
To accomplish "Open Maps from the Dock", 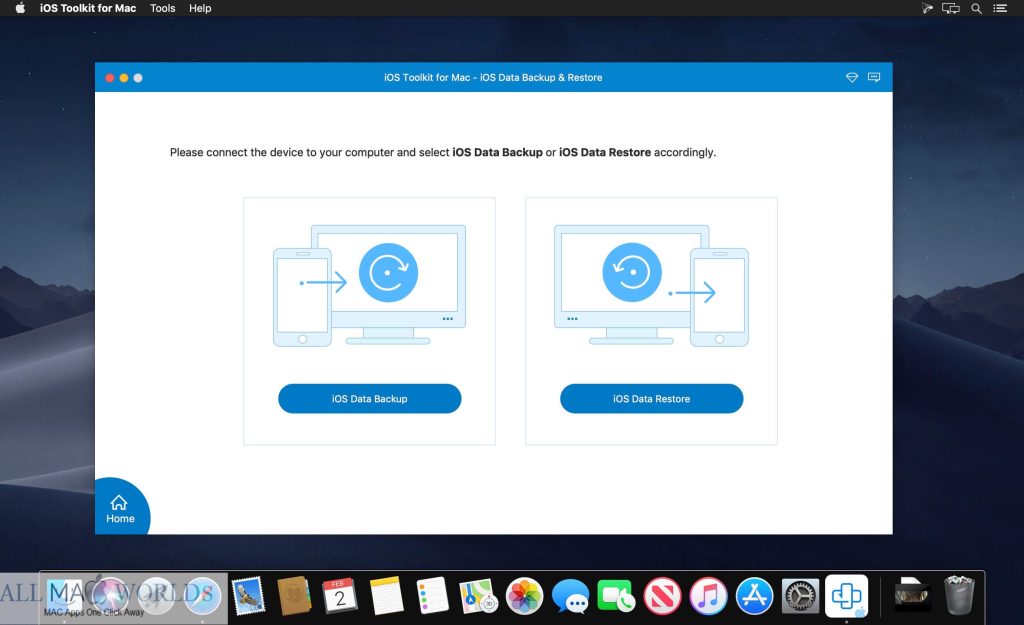I will point(478,596).
